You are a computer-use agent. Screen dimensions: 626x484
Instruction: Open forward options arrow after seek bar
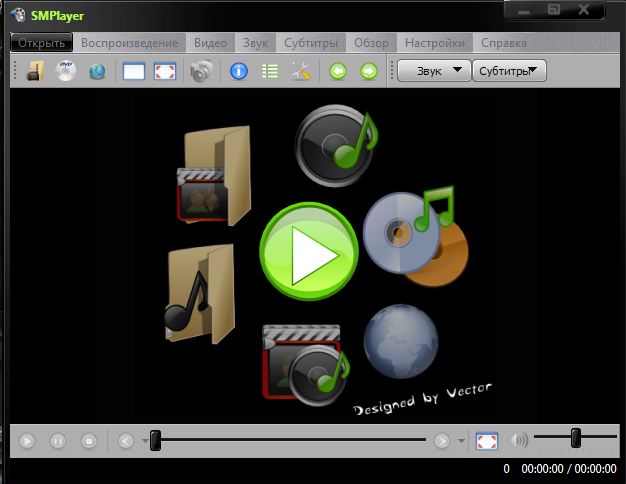click(461, 441)
